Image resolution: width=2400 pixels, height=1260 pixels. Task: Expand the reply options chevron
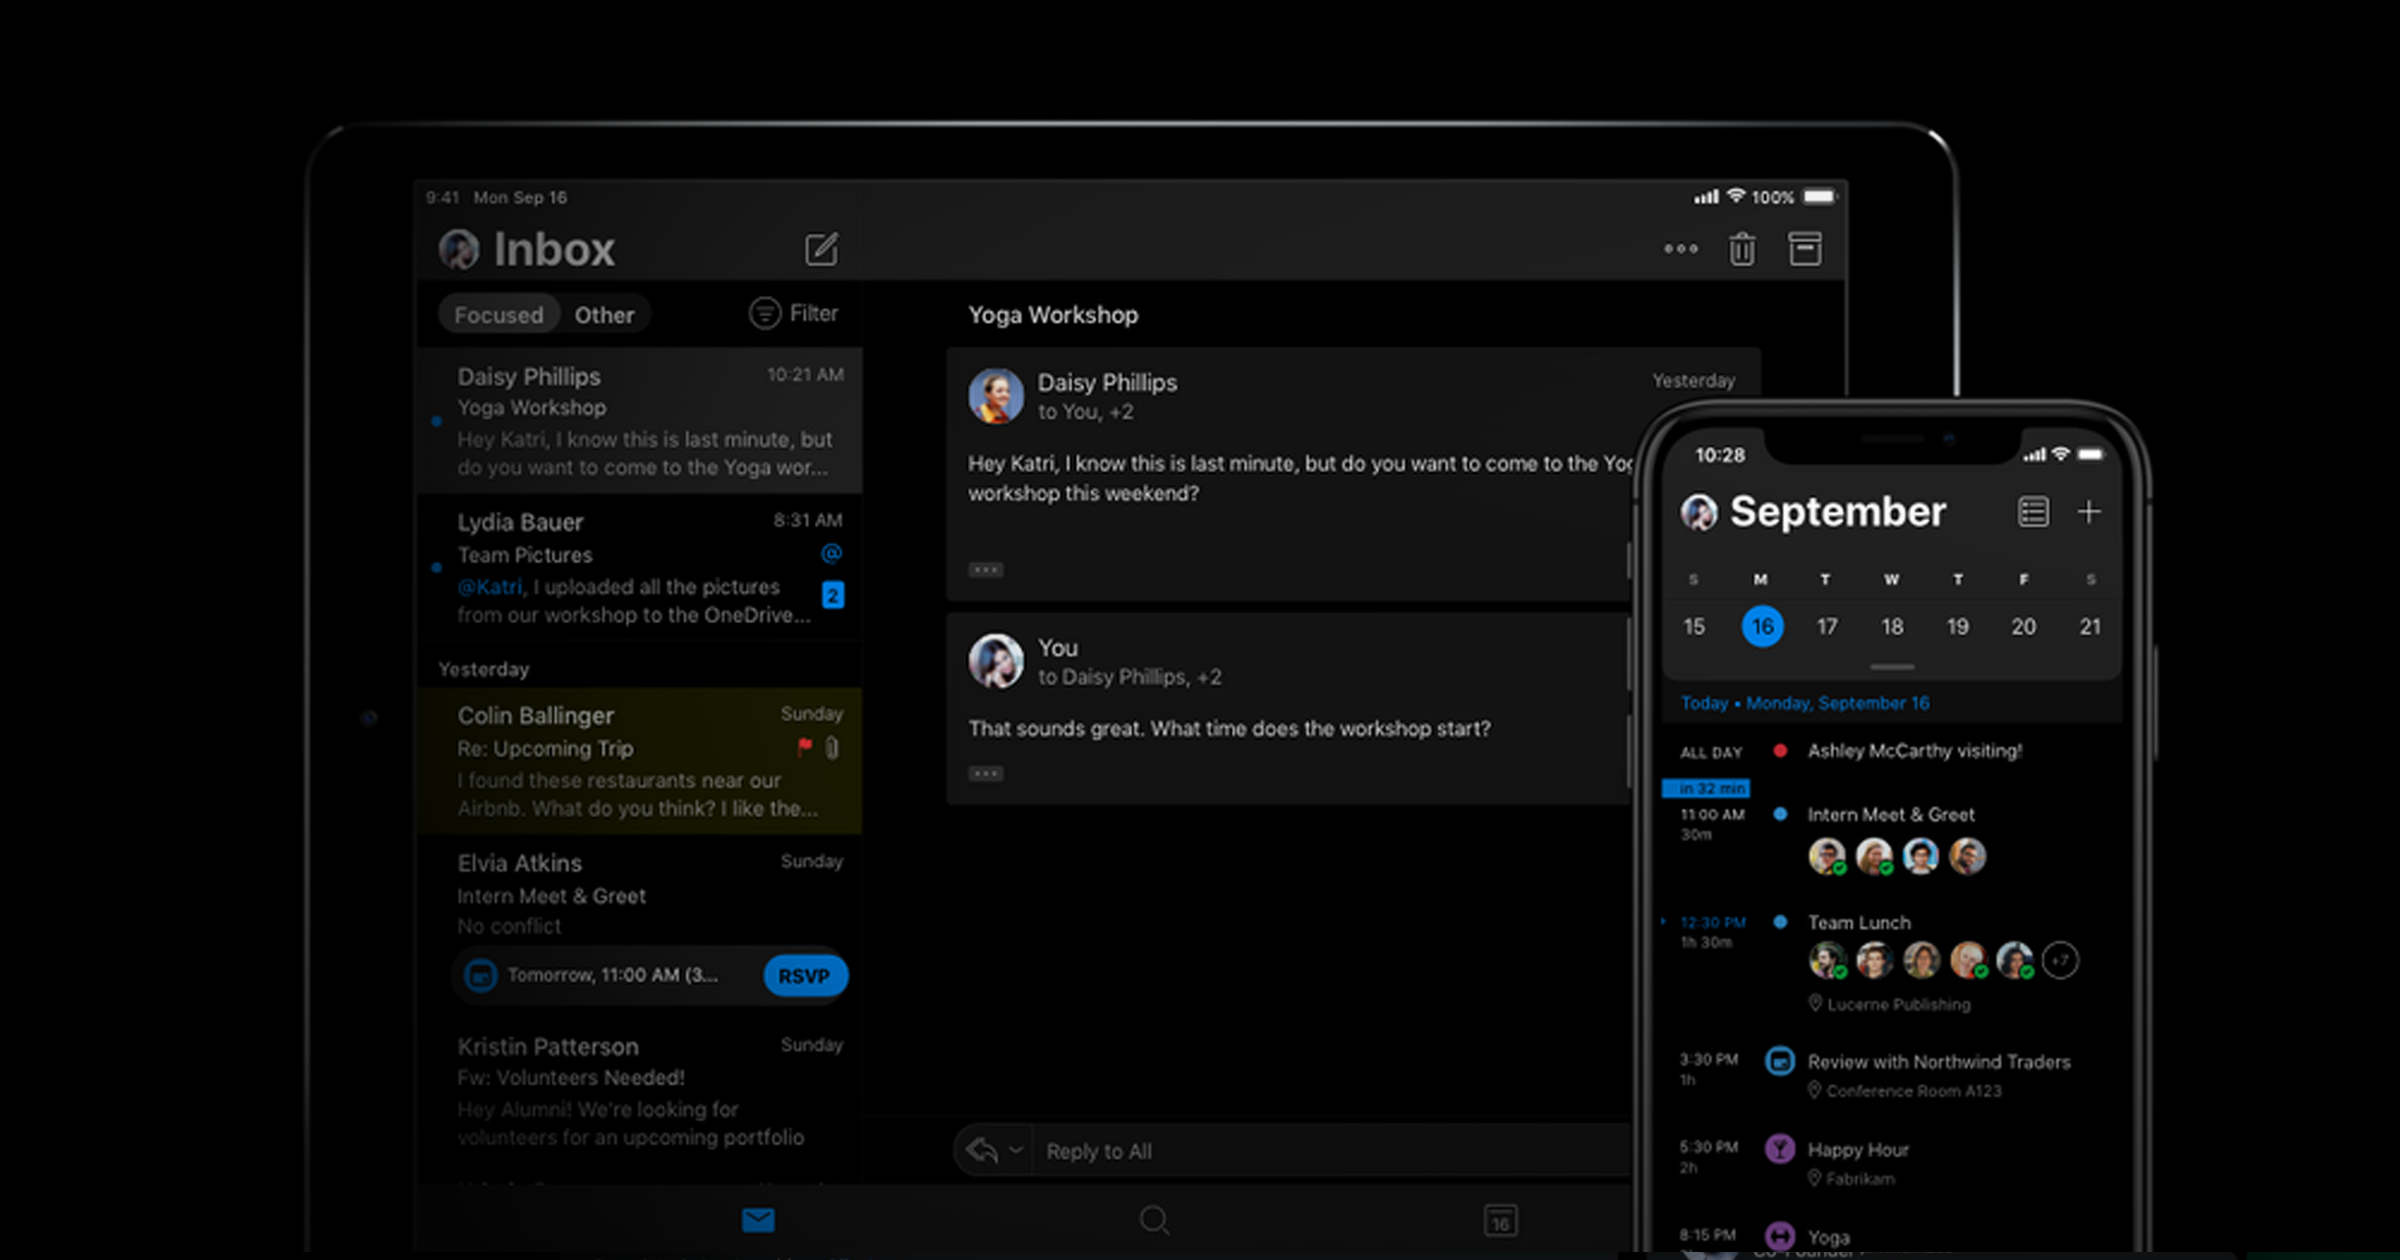(x=1016, y=1151)
